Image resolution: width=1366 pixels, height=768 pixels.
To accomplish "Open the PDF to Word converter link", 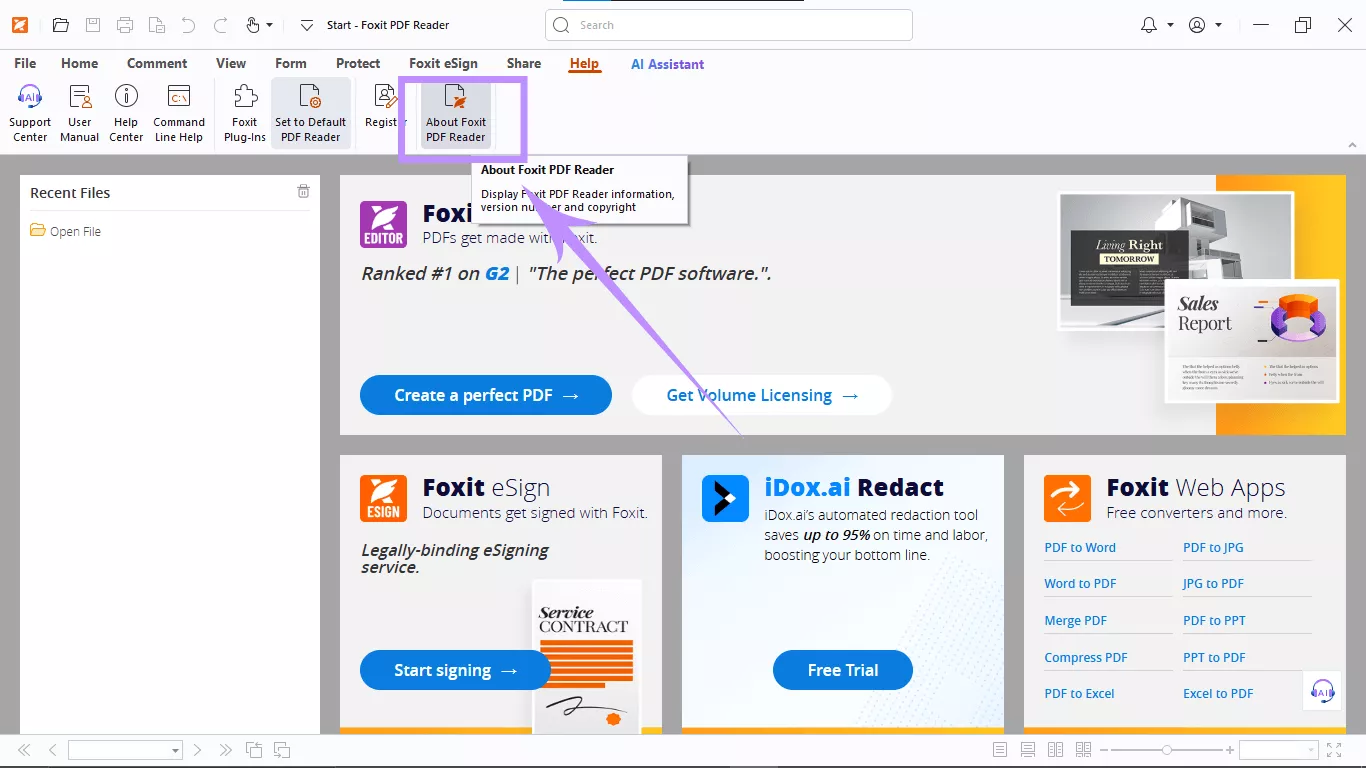I will (1079, 547).
